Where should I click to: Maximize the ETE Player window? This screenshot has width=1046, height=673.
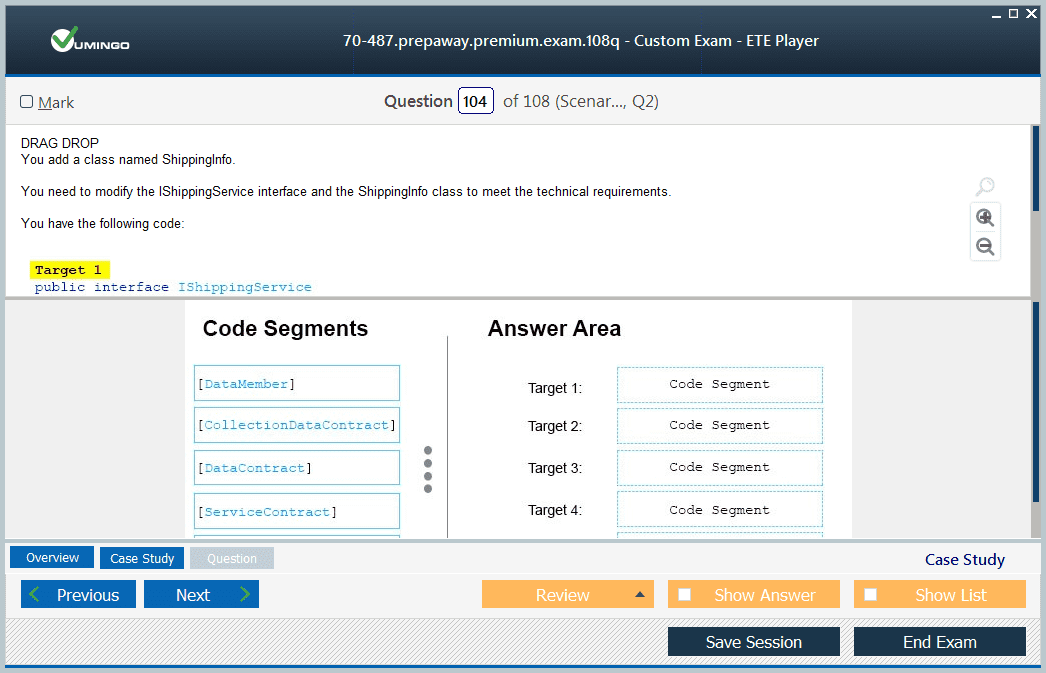tap(1013, 13)
